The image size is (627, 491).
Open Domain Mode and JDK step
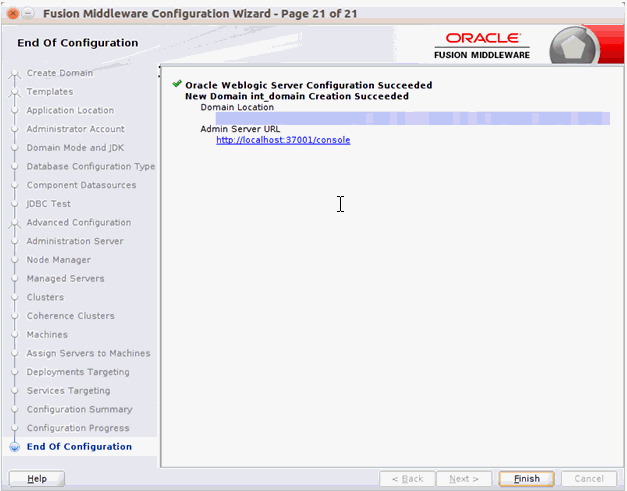coord(75,148)
